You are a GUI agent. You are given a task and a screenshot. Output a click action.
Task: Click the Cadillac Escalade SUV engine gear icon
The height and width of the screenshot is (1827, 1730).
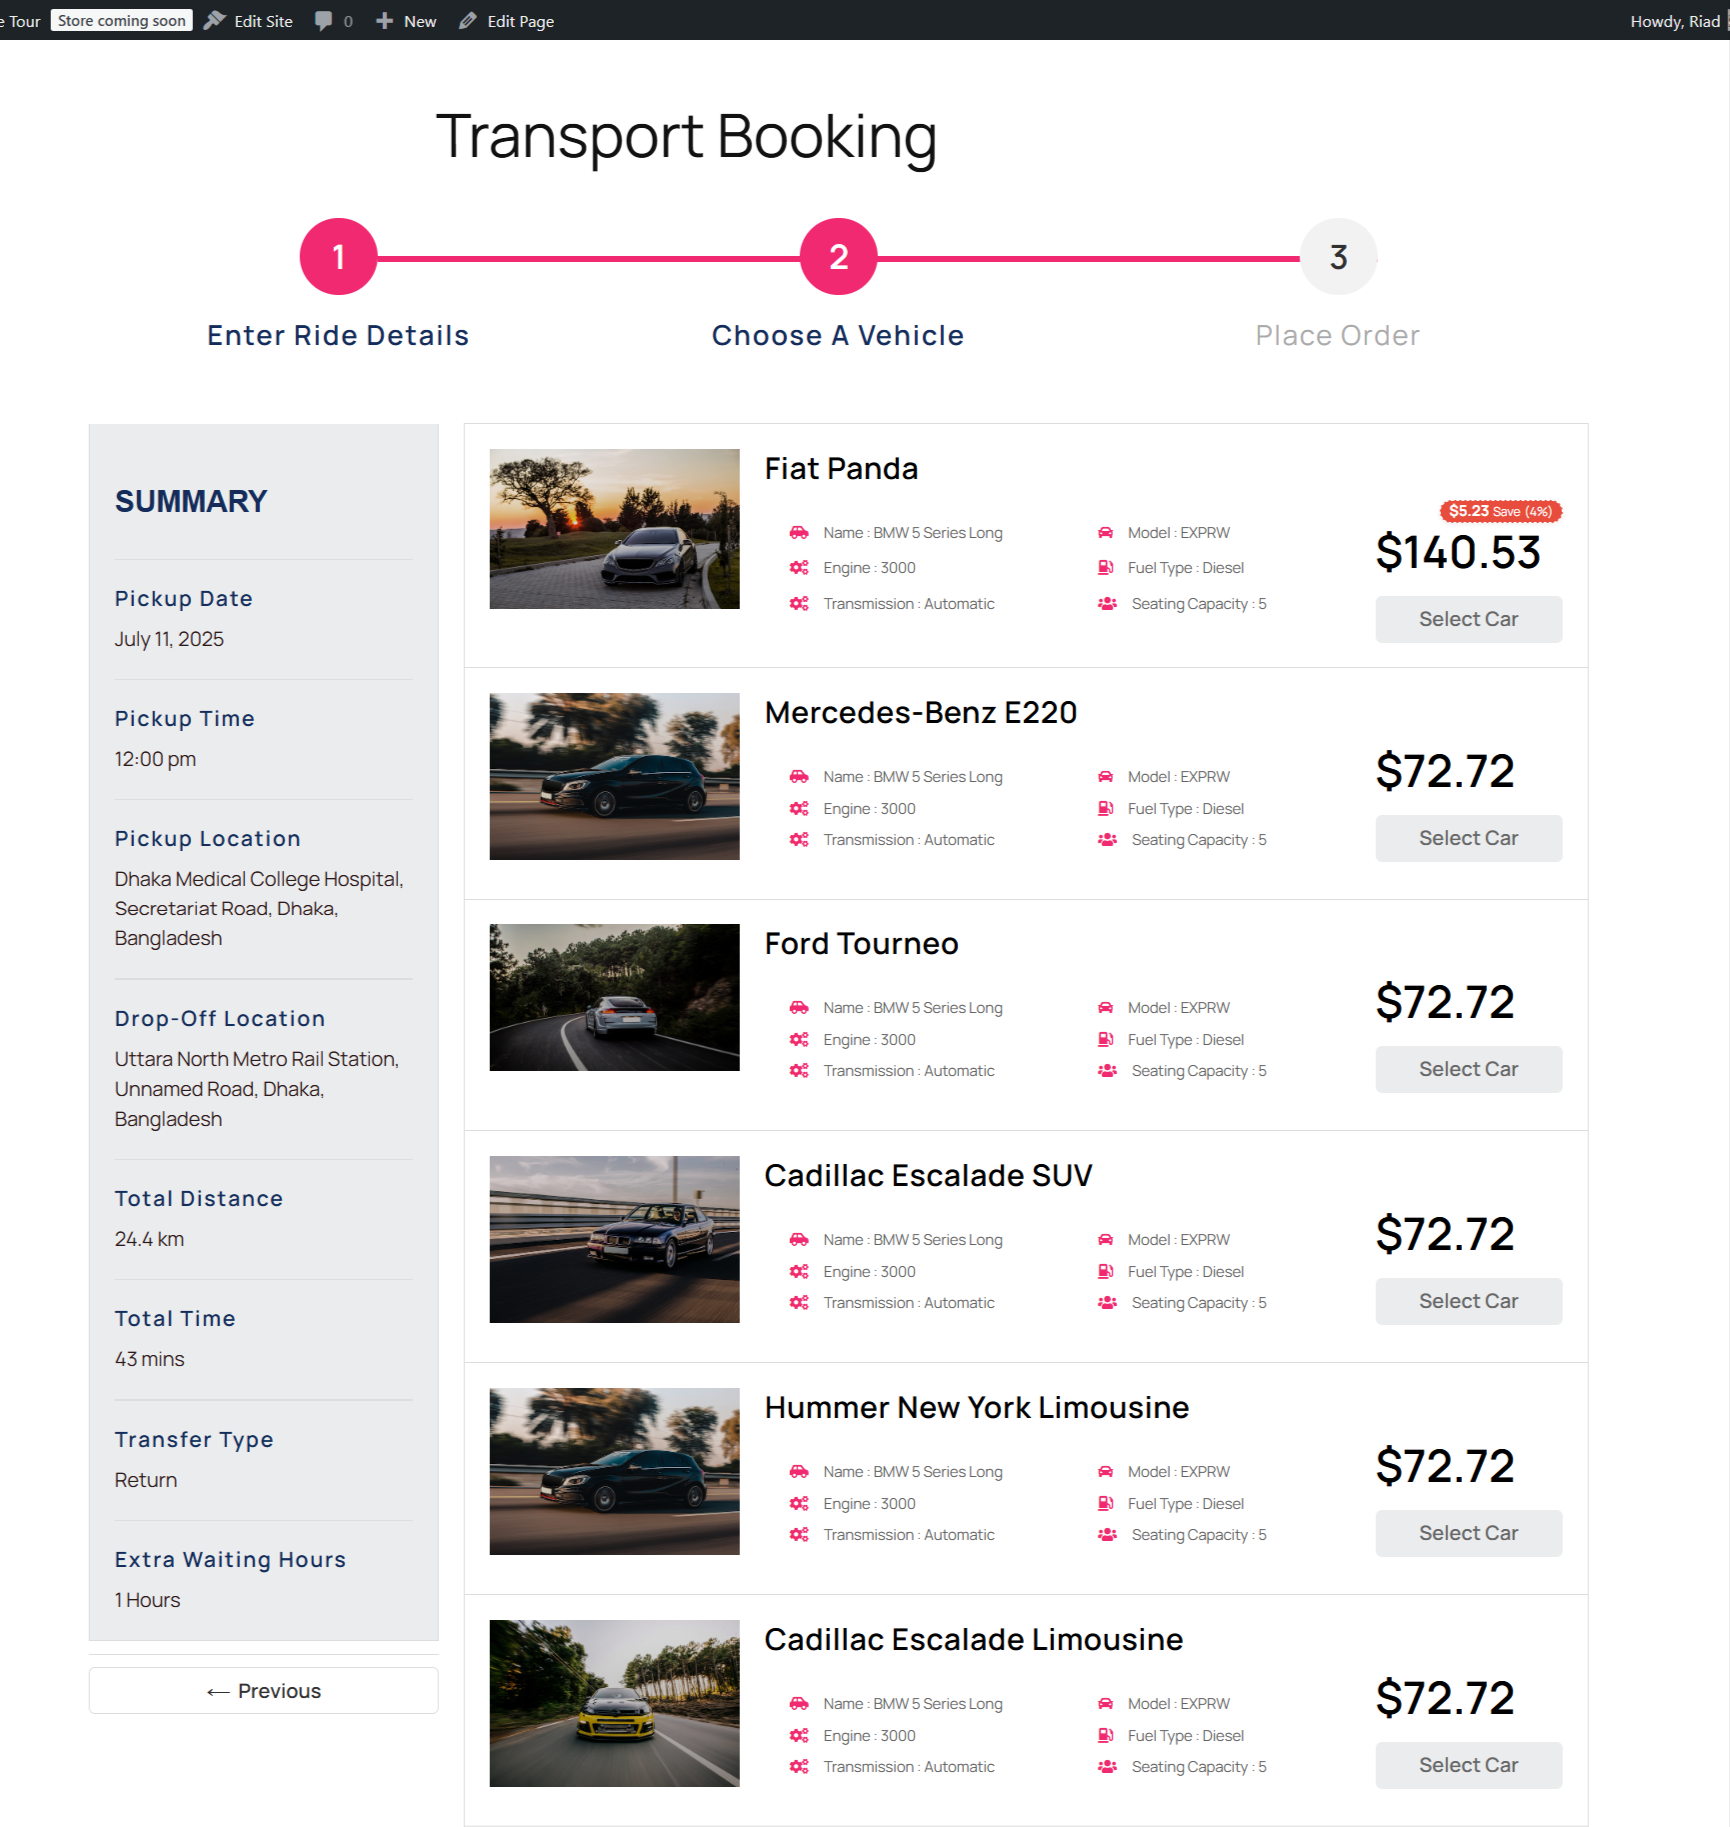799,1272
